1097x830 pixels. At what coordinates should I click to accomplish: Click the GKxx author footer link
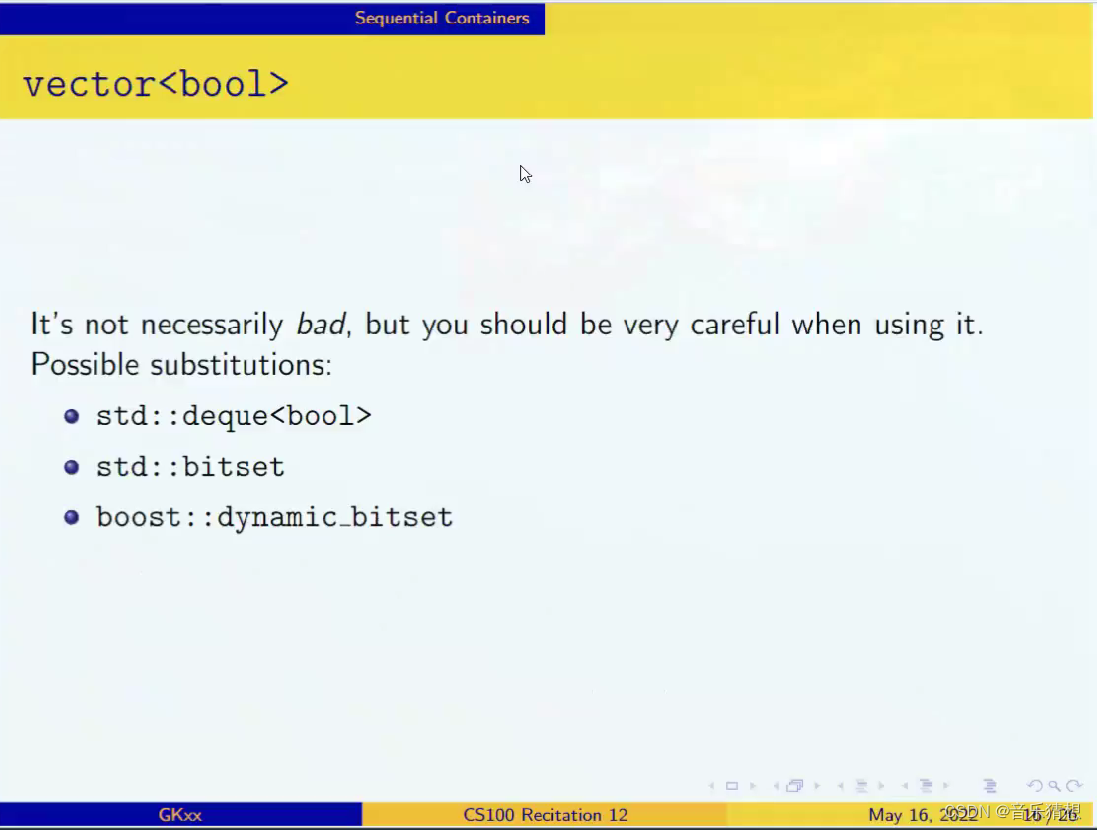pyautogui.click(x=180, y=815)
